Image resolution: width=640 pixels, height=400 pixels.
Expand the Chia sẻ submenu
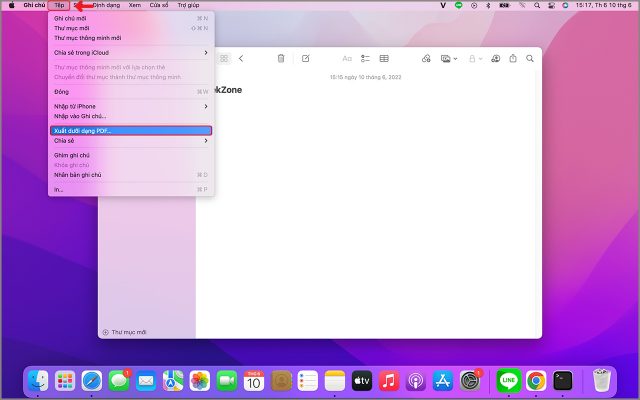coord(130,141)
